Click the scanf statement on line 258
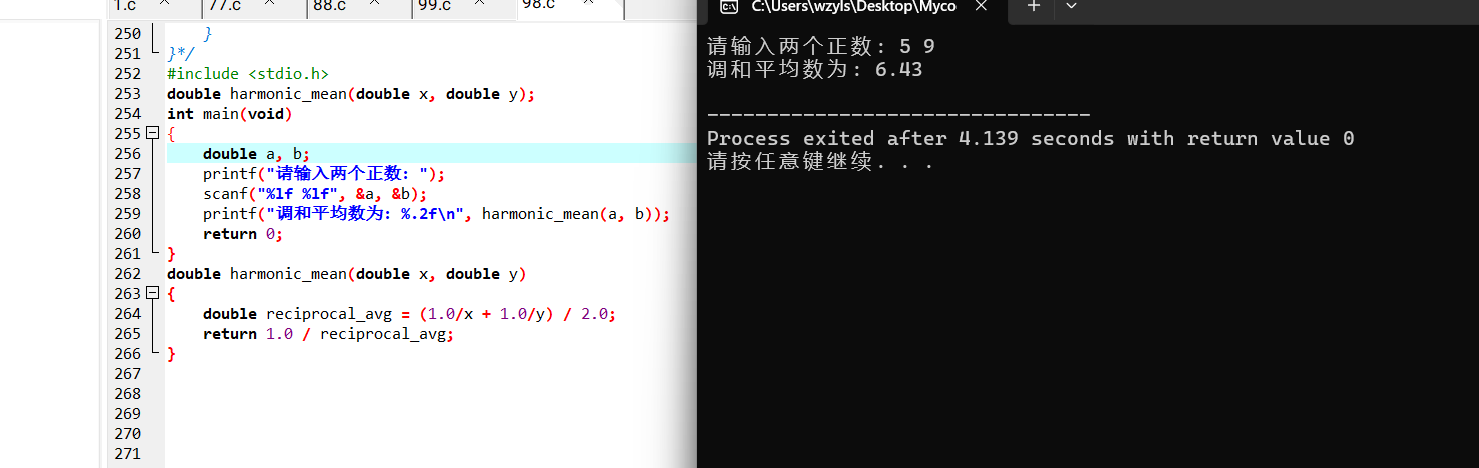The image size is (1479, 468). 315,194
